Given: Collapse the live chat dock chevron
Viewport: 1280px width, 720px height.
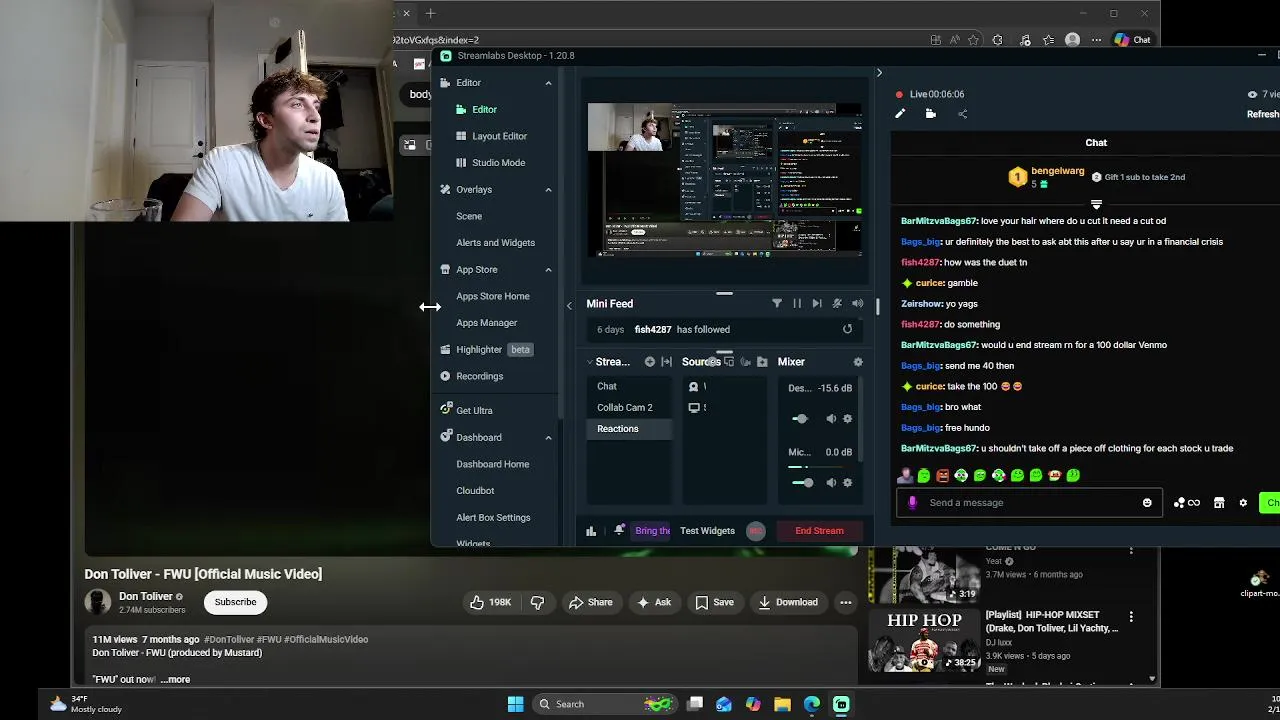Looking at the screenshot, I should tap(879, 73).
